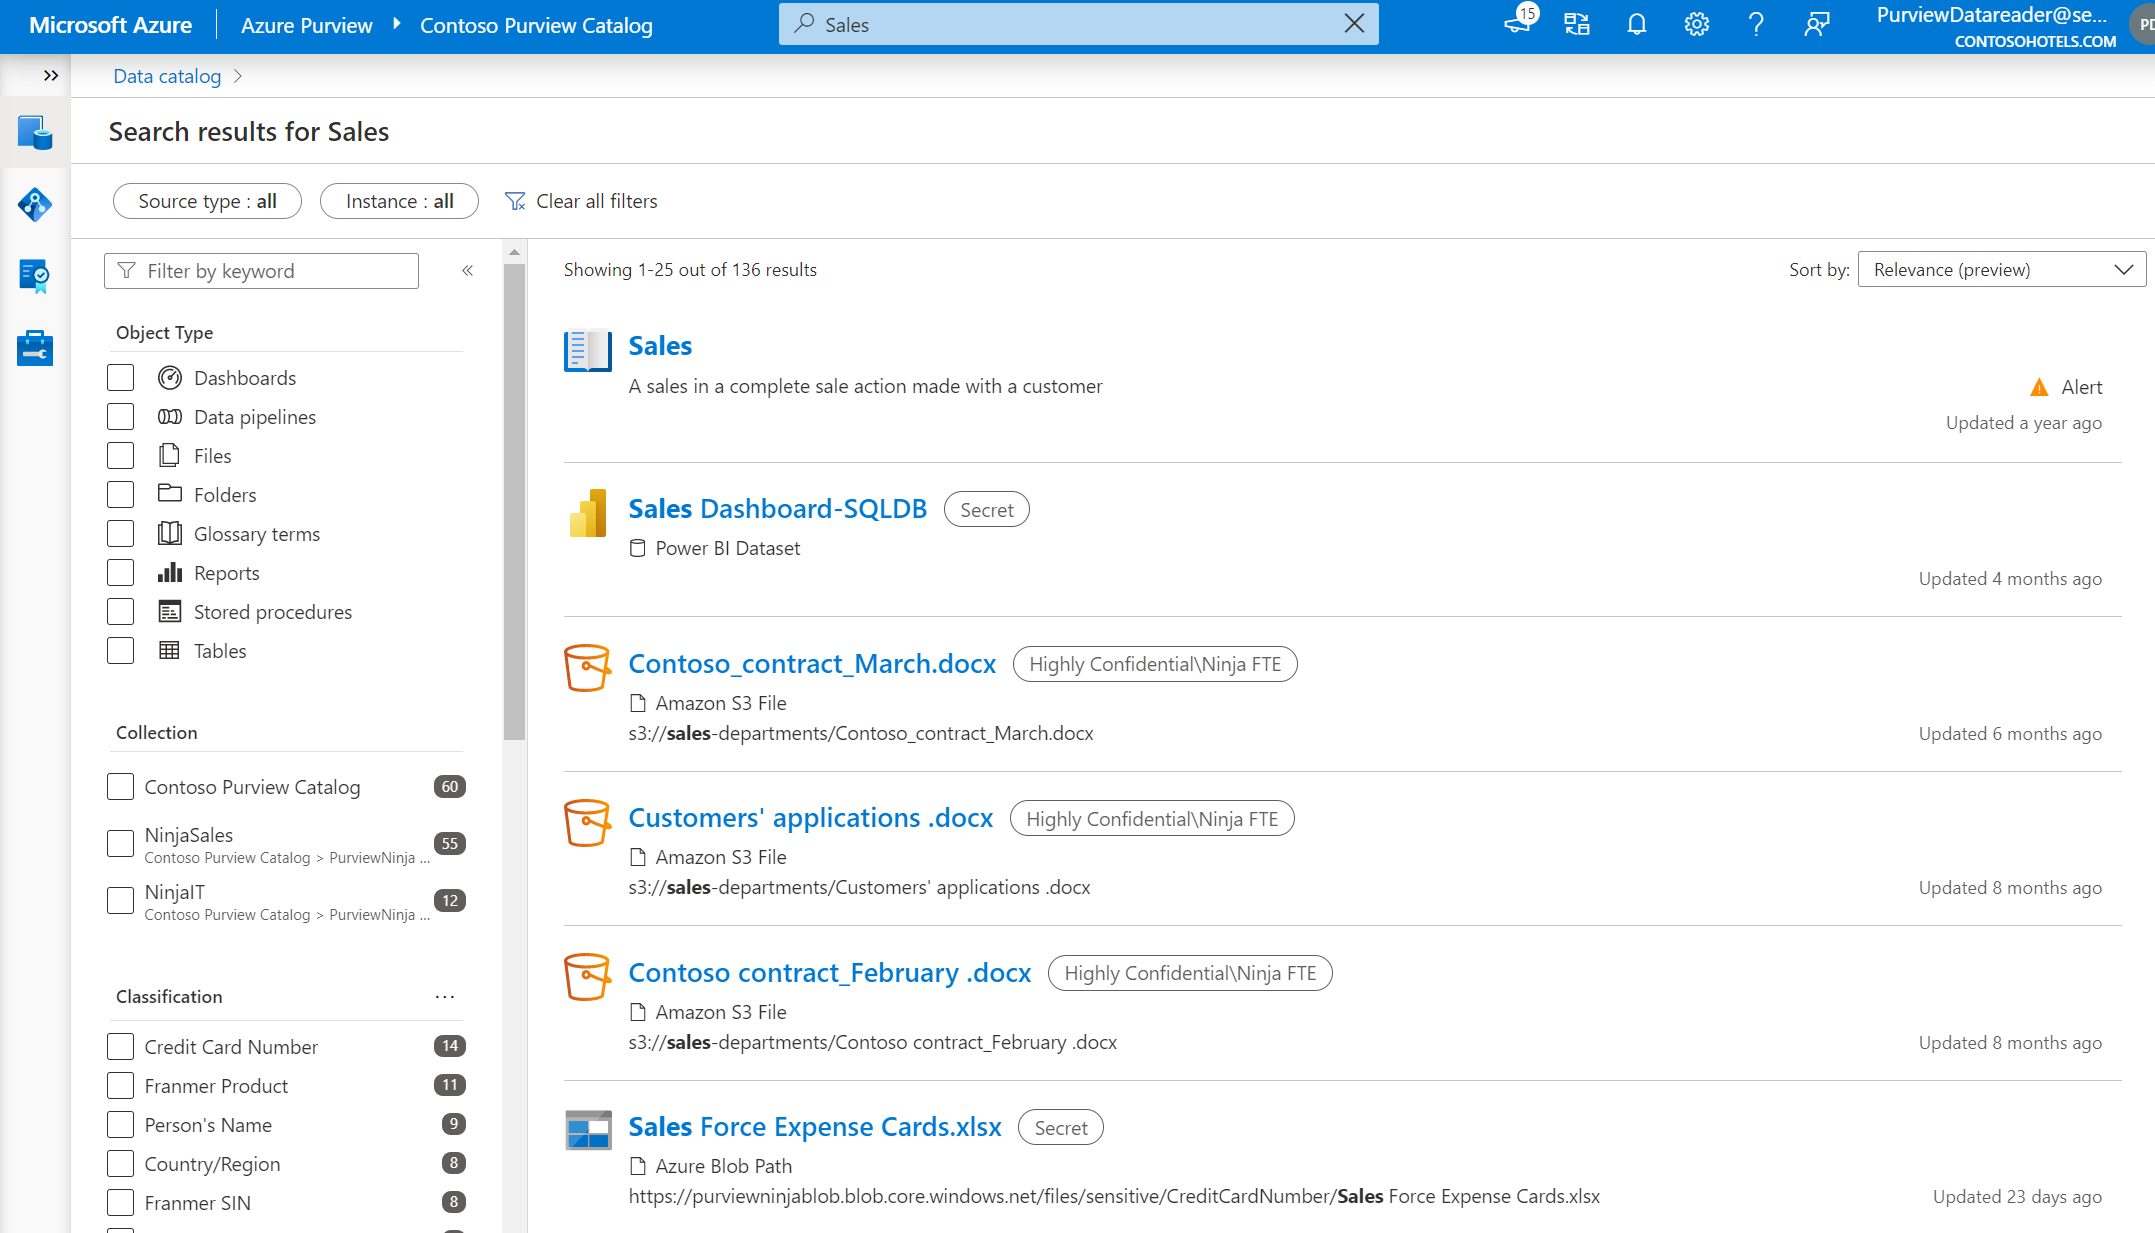The image size is (2155, 1233).
Task: Clear the Sales search box with X
Action: [1354, 24]
